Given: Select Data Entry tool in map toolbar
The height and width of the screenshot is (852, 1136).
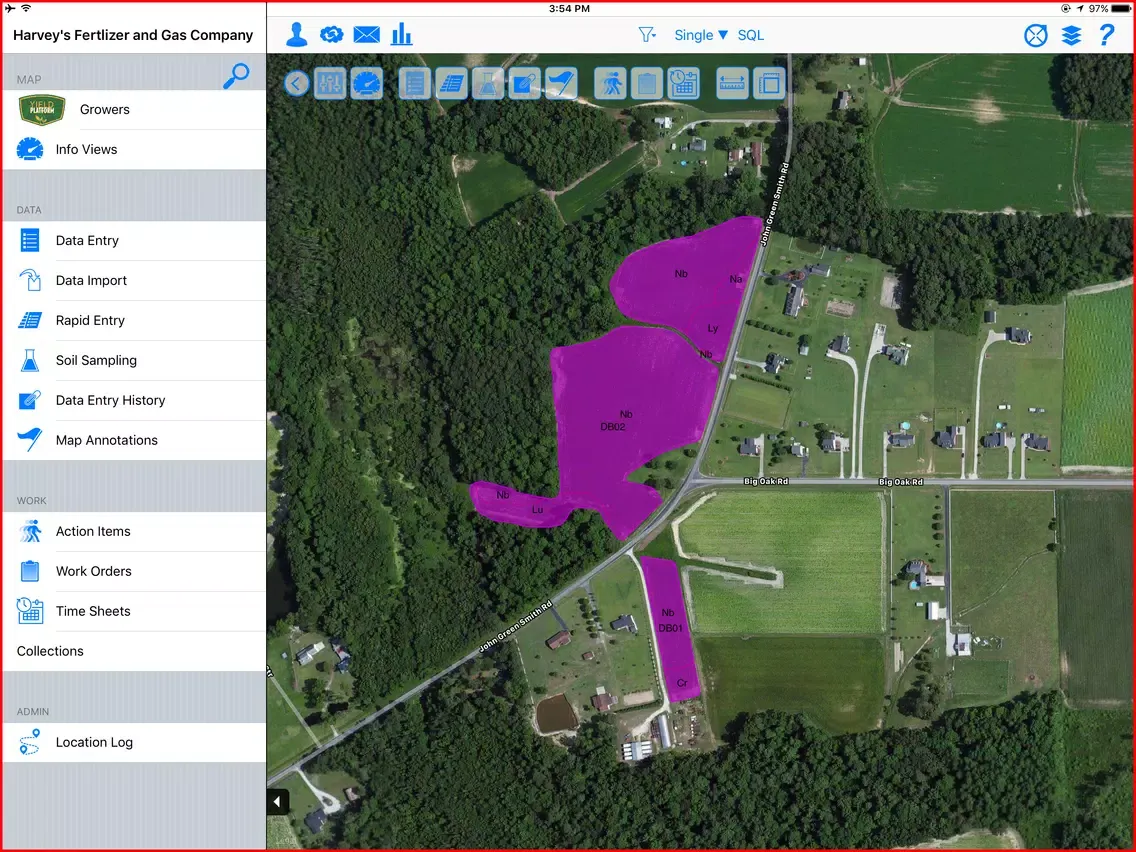Looking at the screenshot, I should 415,84.
